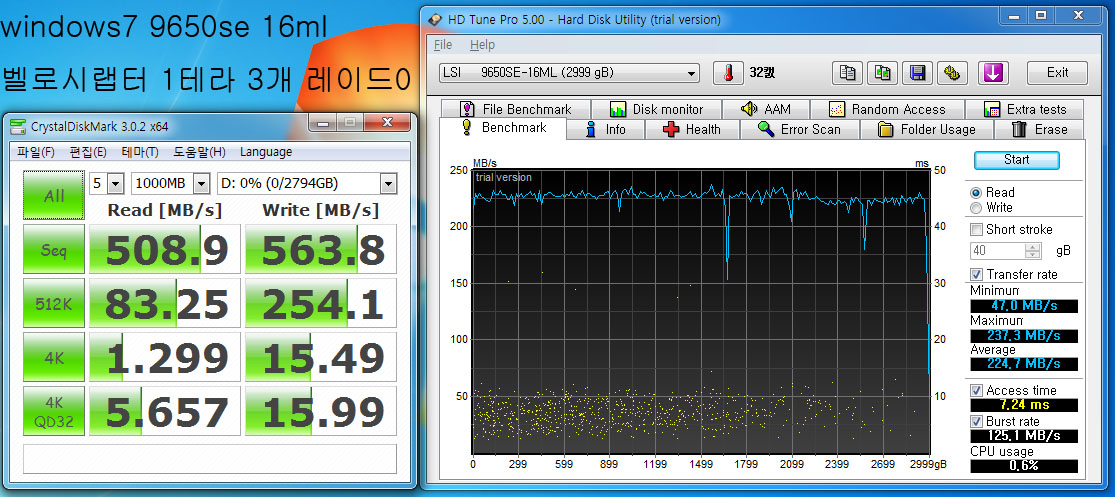This screenshot has width=1115, height=497.
Task: Enable the Short stroke checkbox
Action: (977, 230)
